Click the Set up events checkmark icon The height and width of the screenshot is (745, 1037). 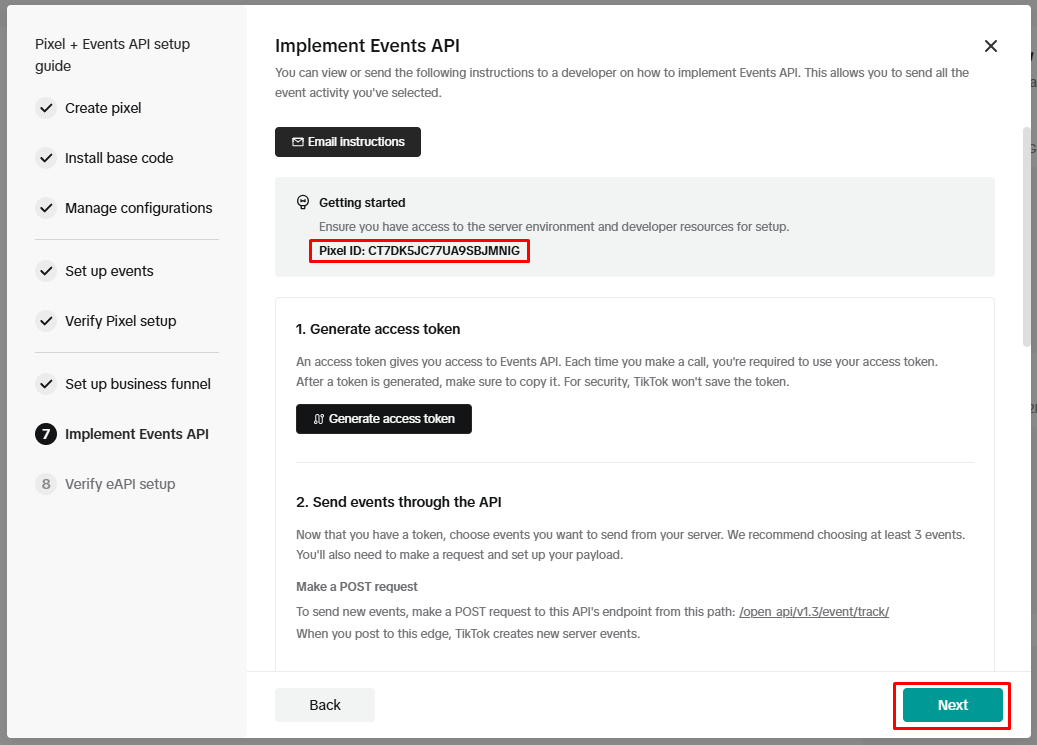[x=46, y=271]
